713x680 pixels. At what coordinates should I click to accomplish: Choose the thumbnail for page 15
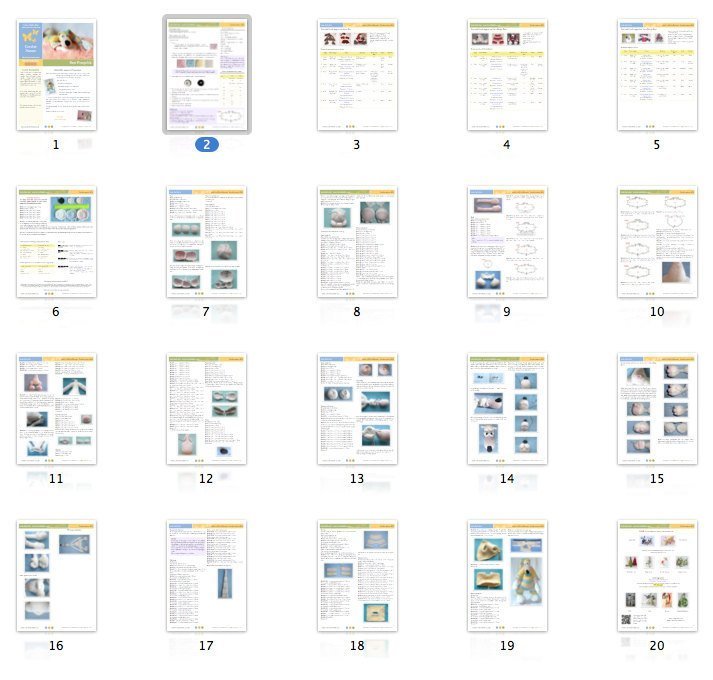click(657, 409)
